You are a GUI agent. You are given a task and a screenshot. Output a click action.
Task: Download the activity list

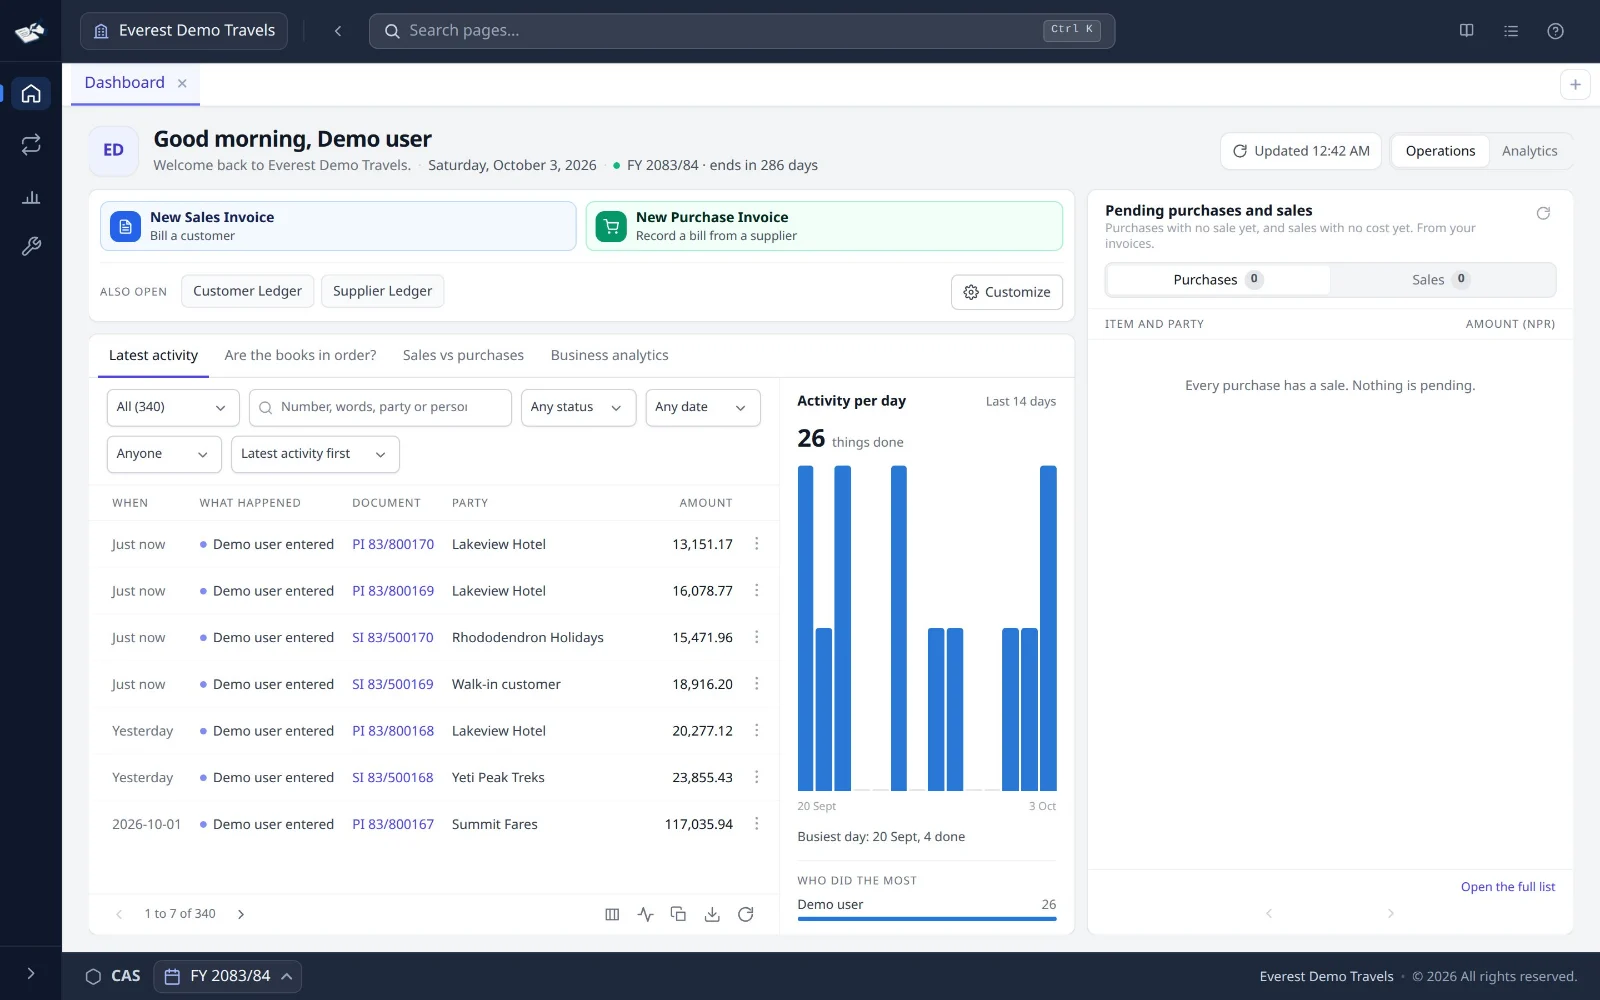[x=712, y=914]
